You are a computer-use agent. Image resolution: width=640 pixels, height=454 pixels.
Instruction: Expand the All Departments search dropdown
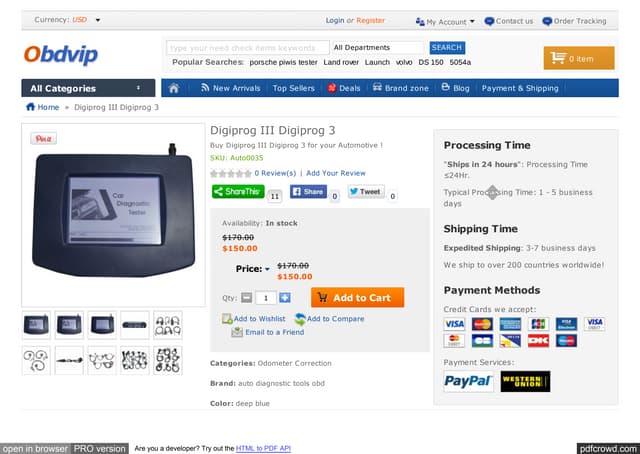pos(378,48)
